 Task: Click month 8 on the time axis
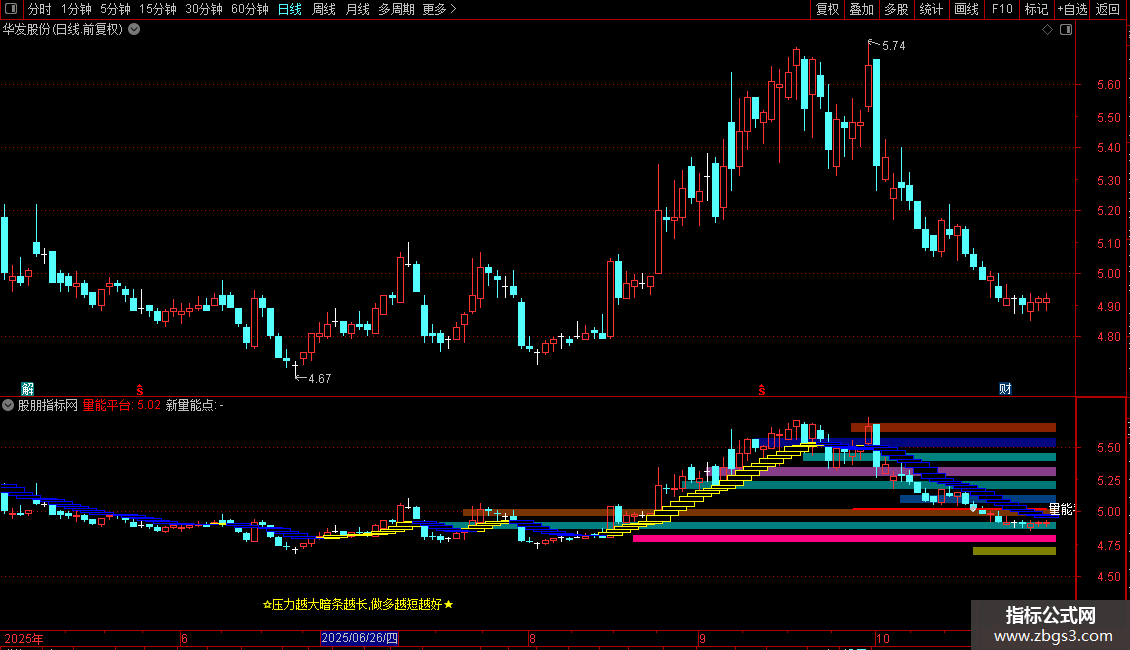click(532, 638)
